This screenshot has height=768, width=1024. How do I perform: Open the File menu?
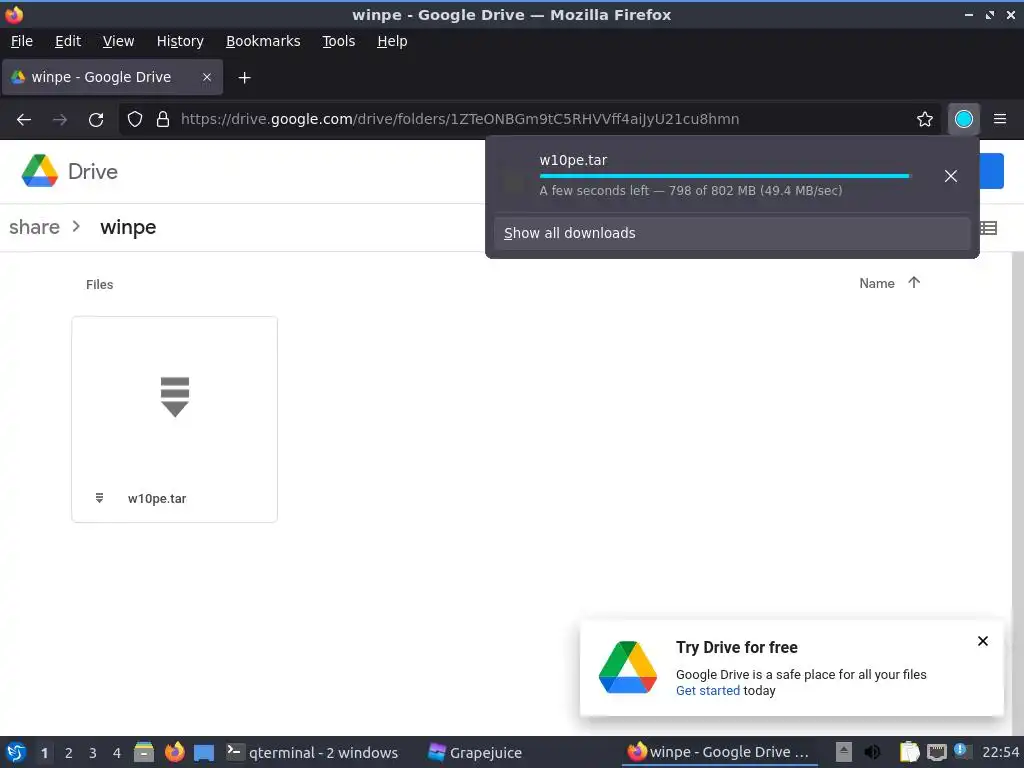[22, 41]
